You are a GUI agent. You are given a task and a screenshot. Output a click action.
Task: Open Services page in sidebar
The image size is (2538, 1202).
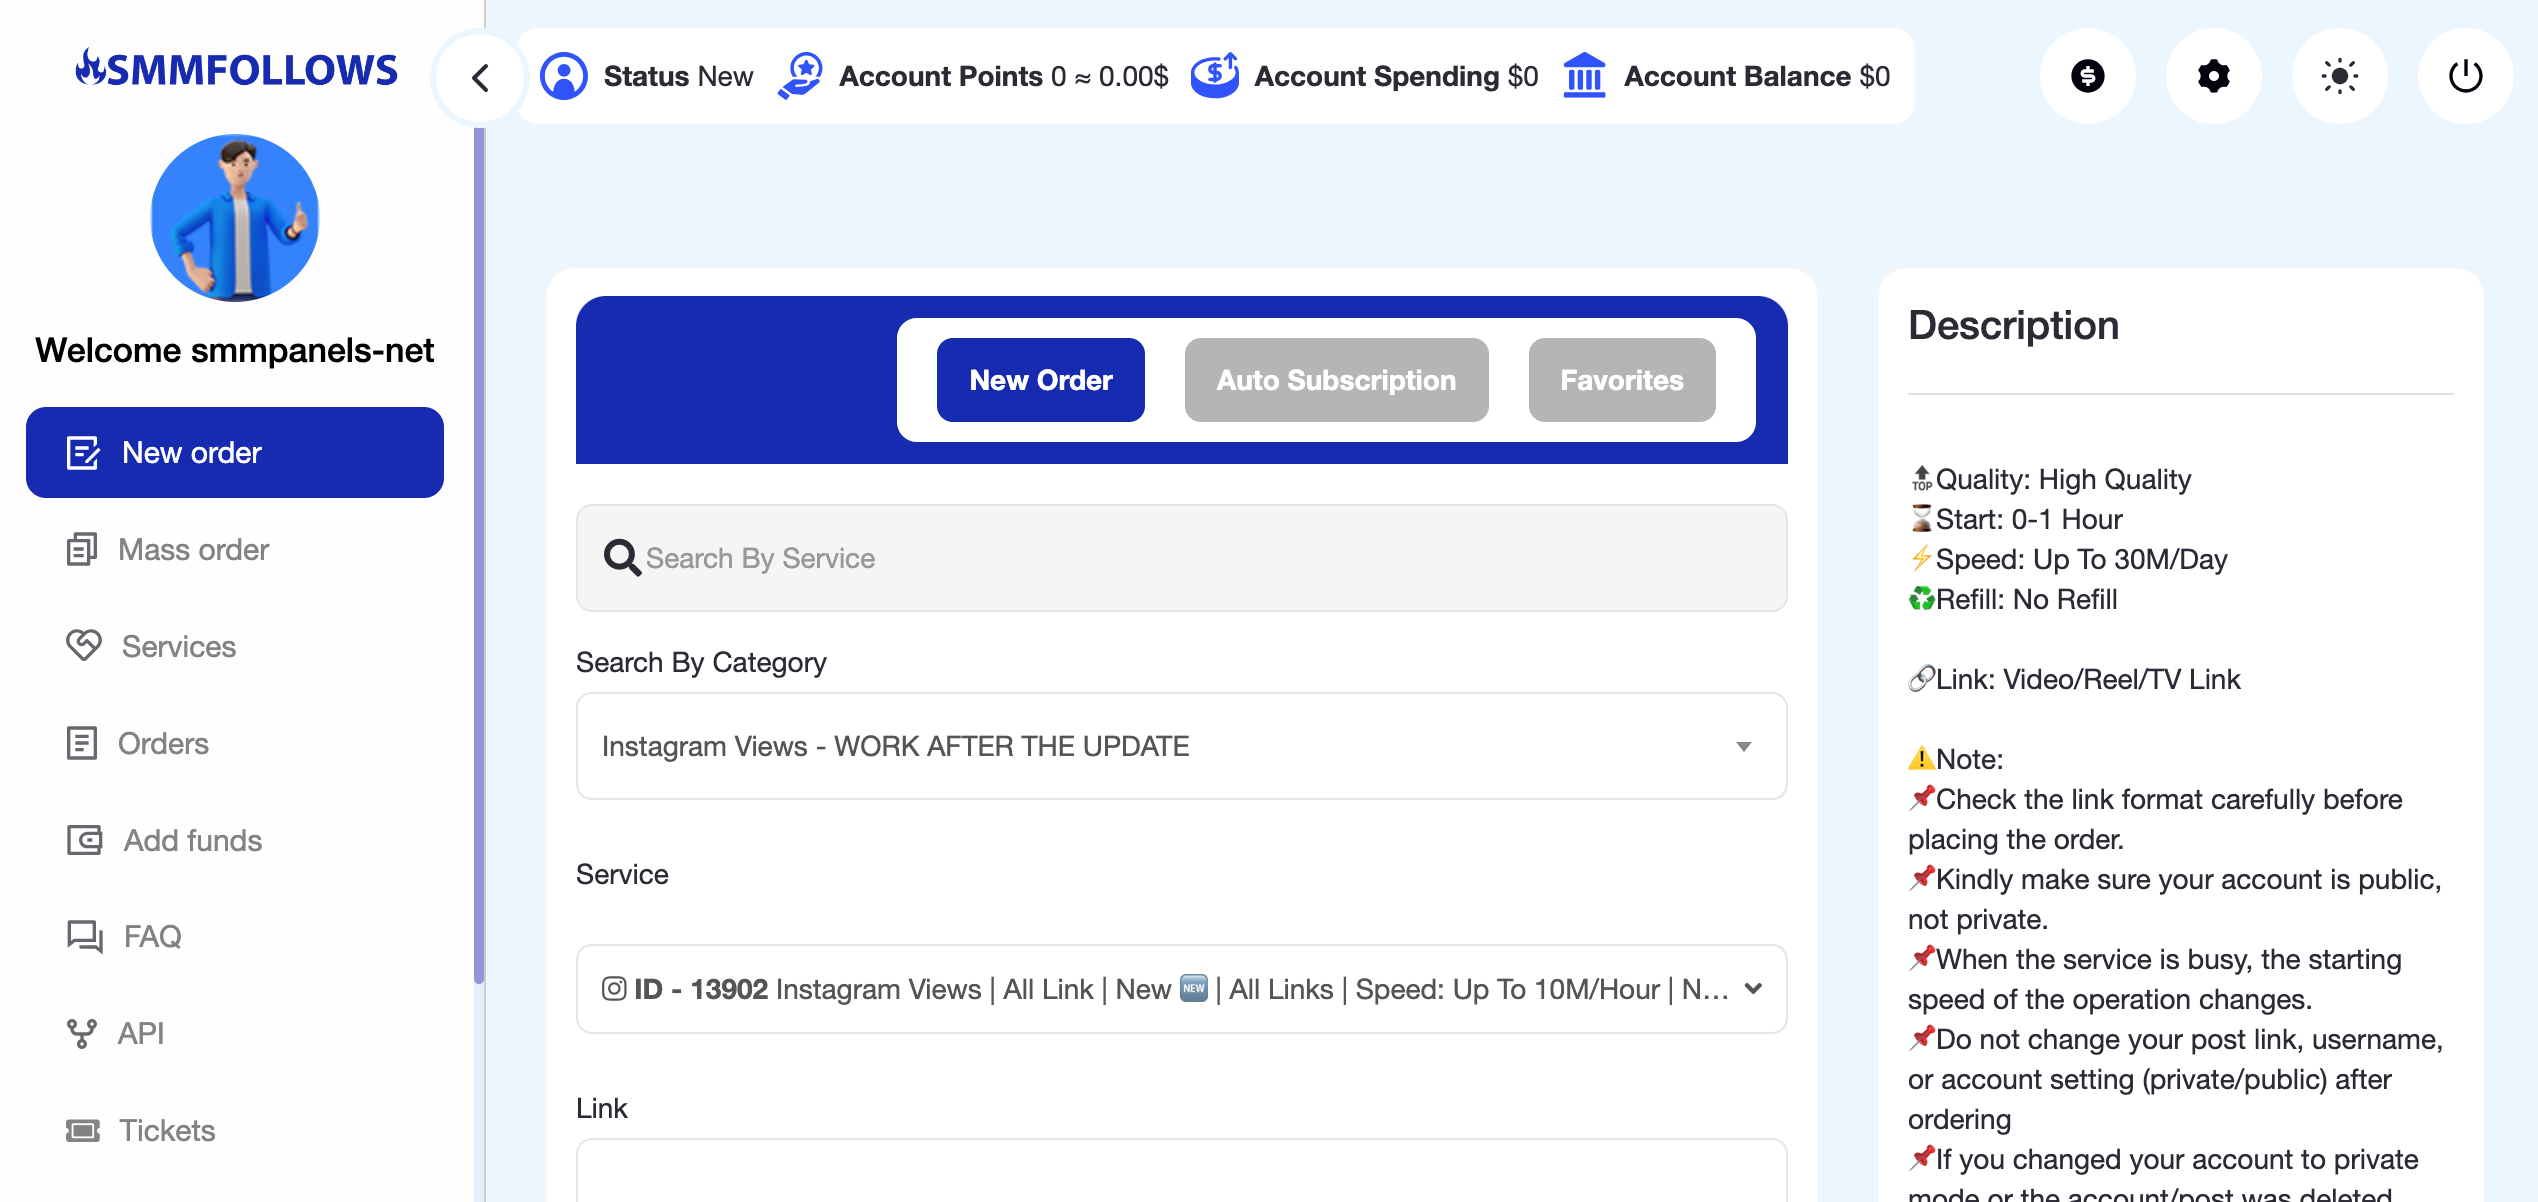(178, 647)
